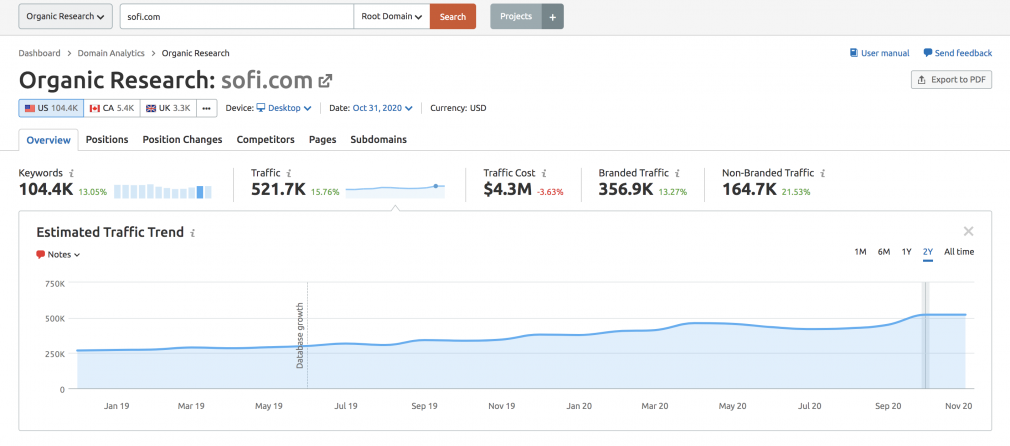Click the highlighted date marker on chart
The width and height of the screenshot is (1010, 446).
926,335
